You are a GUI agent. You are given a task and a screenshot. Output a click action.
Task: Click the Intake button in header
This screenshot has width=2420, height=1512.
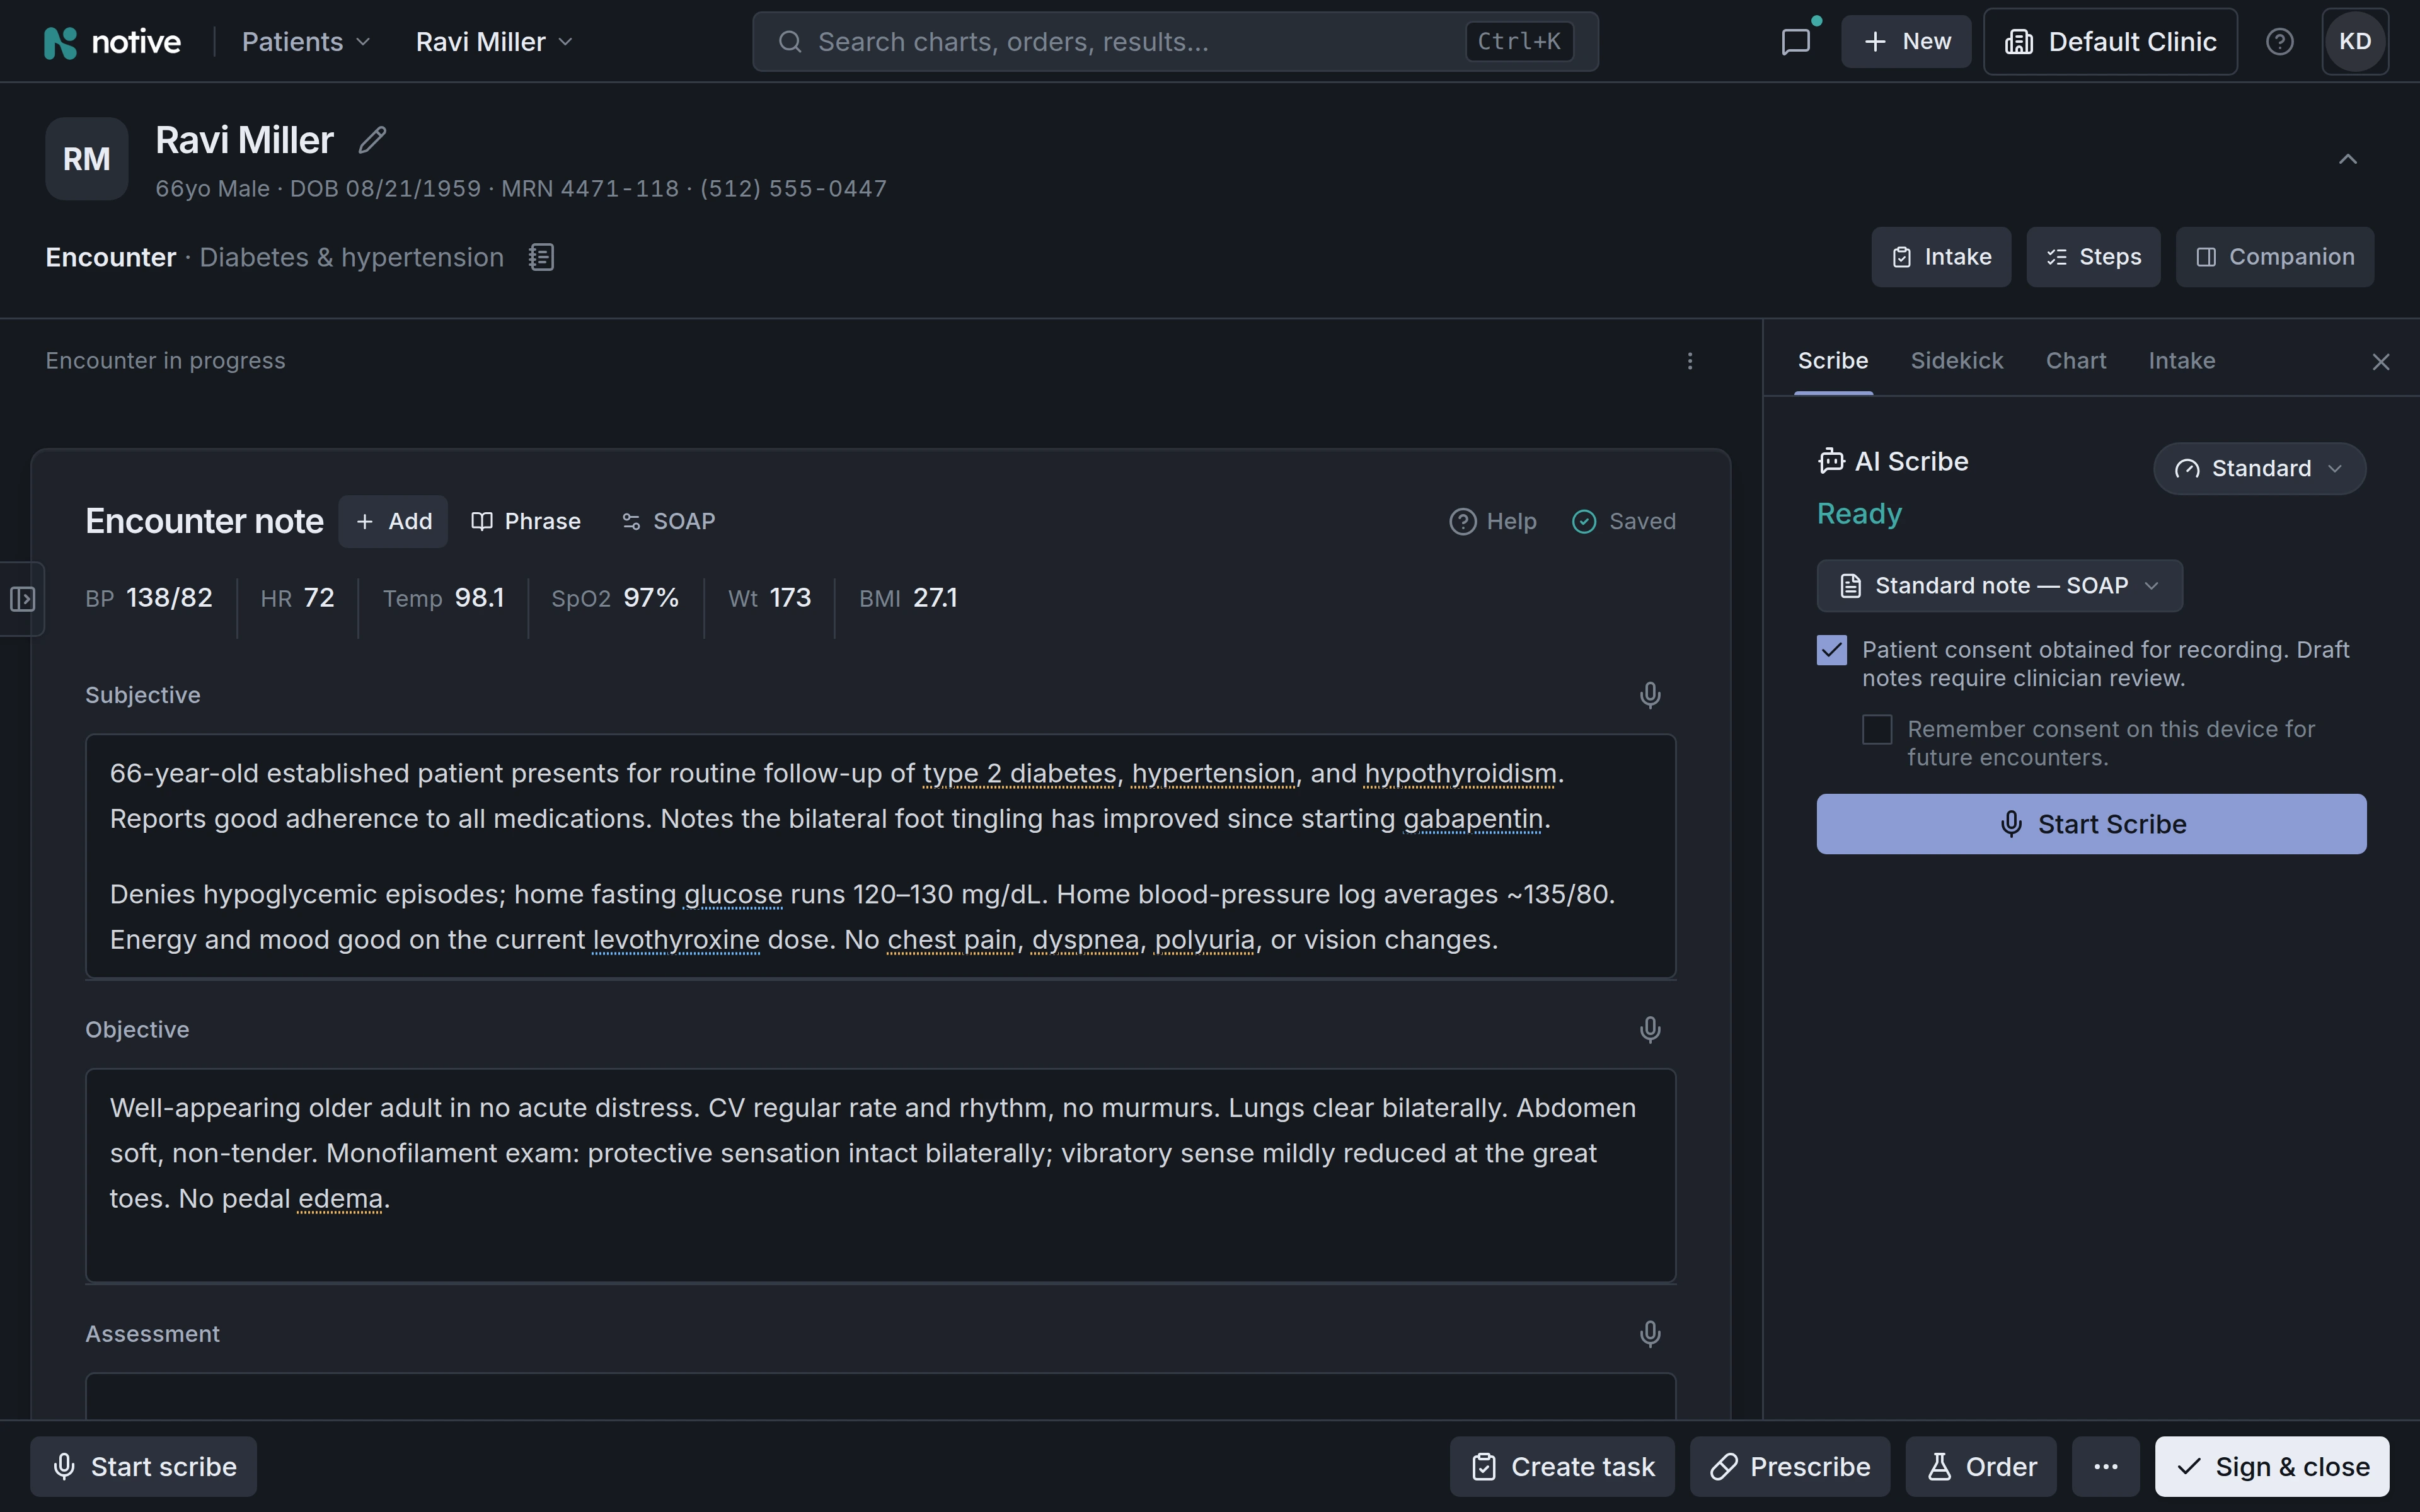click(1941, 257)
